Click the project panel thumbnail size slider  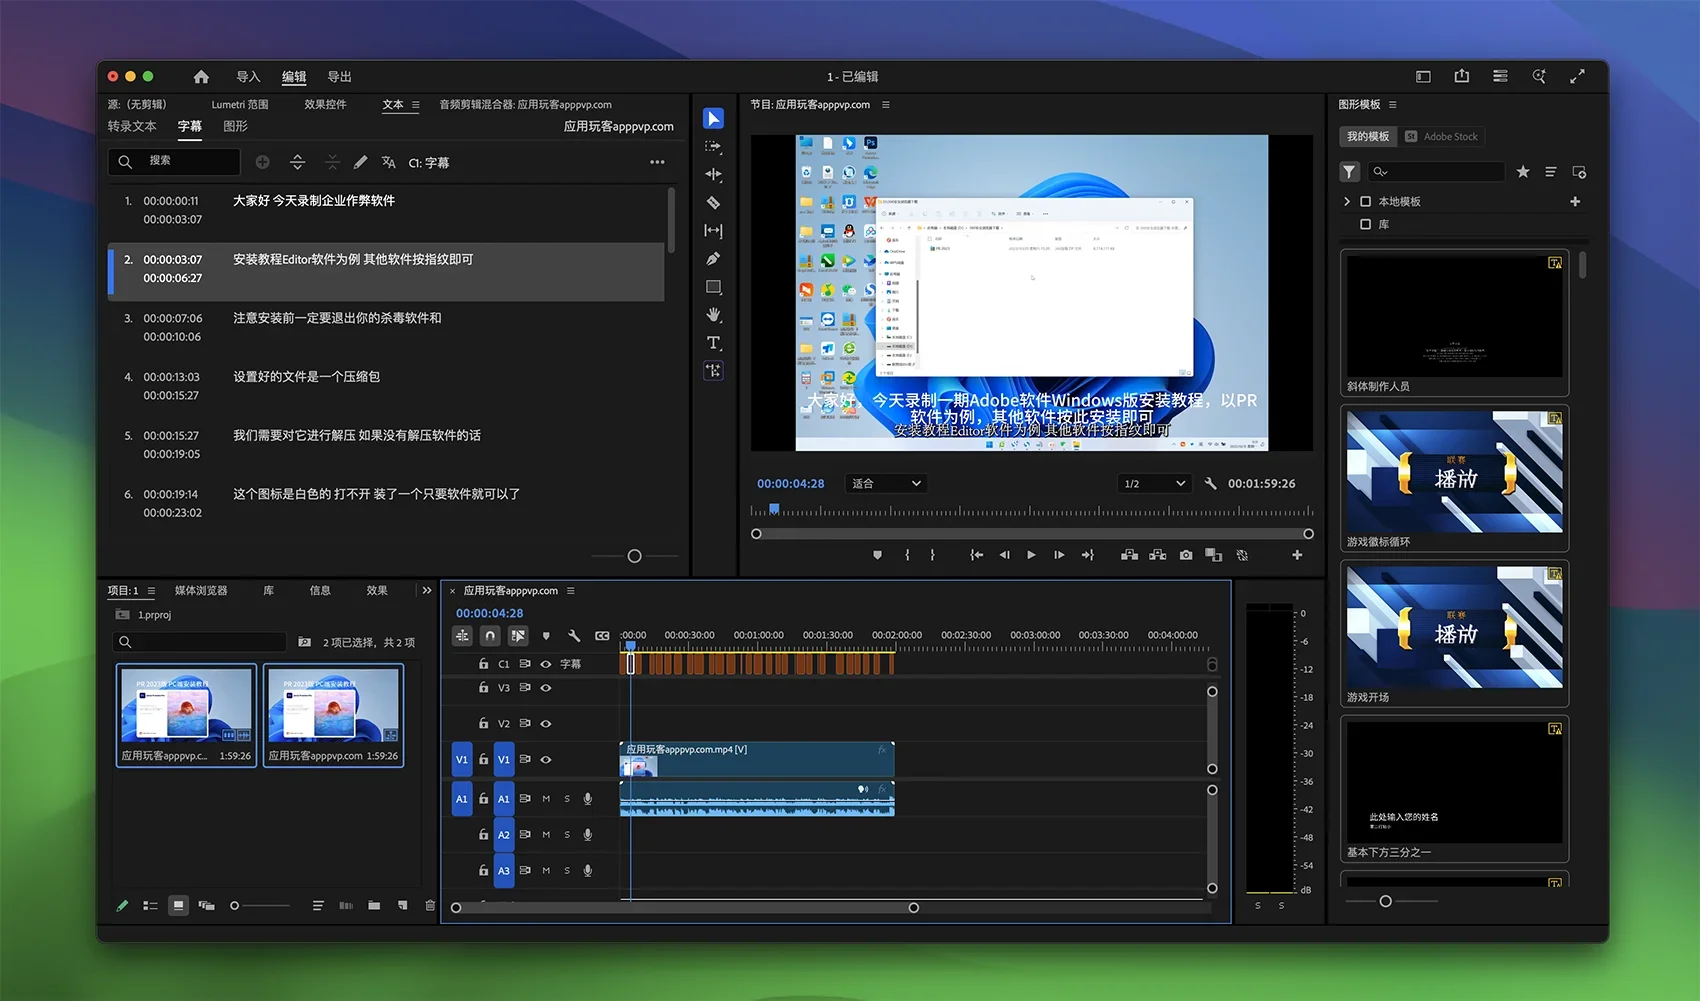[235, 906]
